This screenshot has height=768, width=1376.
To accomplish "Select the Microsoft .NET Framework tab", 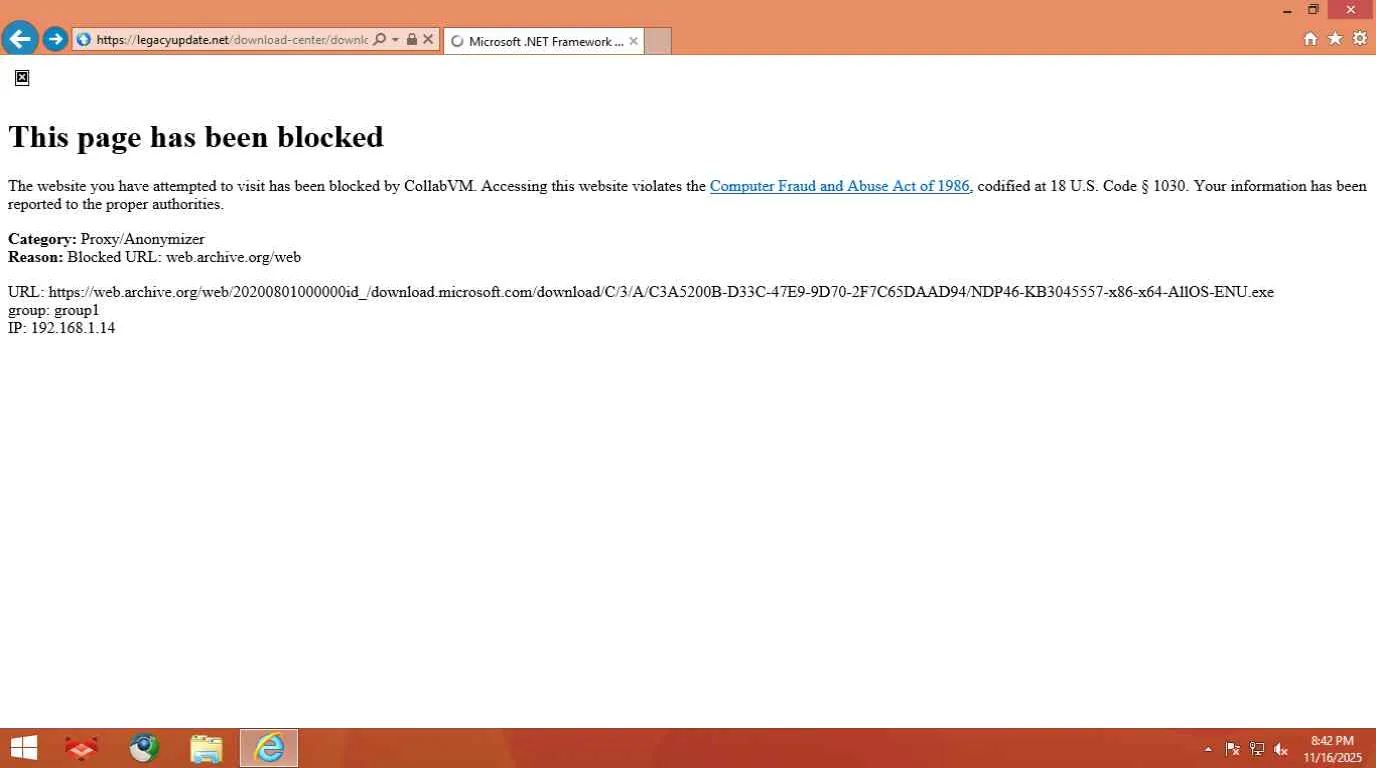I will [544, 41].
